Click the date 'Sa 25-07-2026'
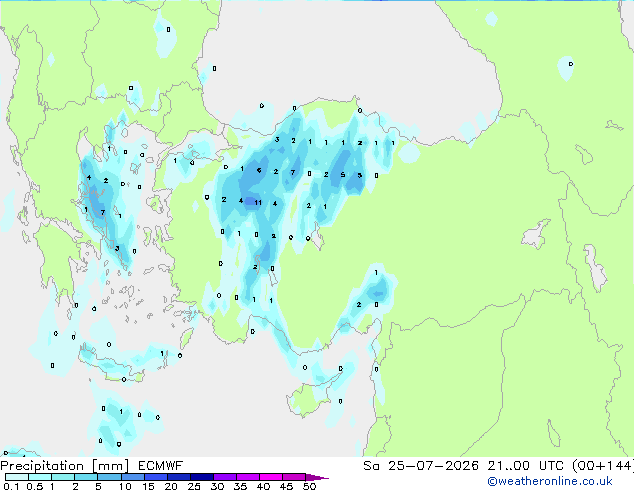Screen dimensions: 634x490 (421, 466)
